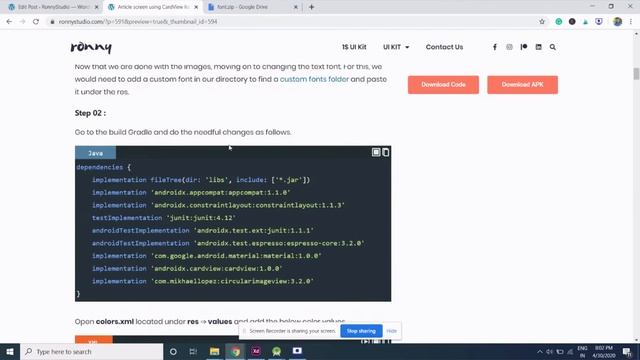The height and width of the screenshot is (360, 640).
Task: Open Cortana circle on taskbar
Action: click(173, 351)
